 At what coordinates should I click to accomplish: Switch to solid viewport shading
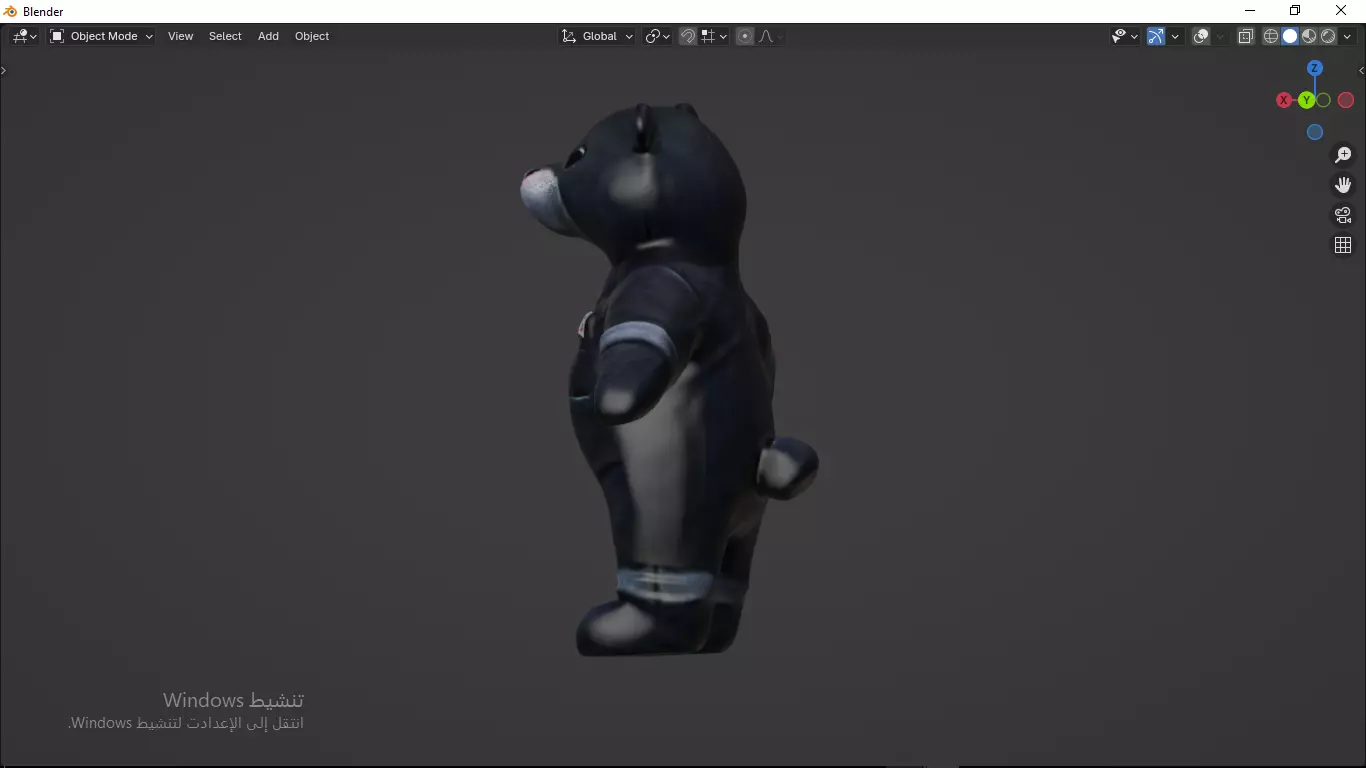1290,36
